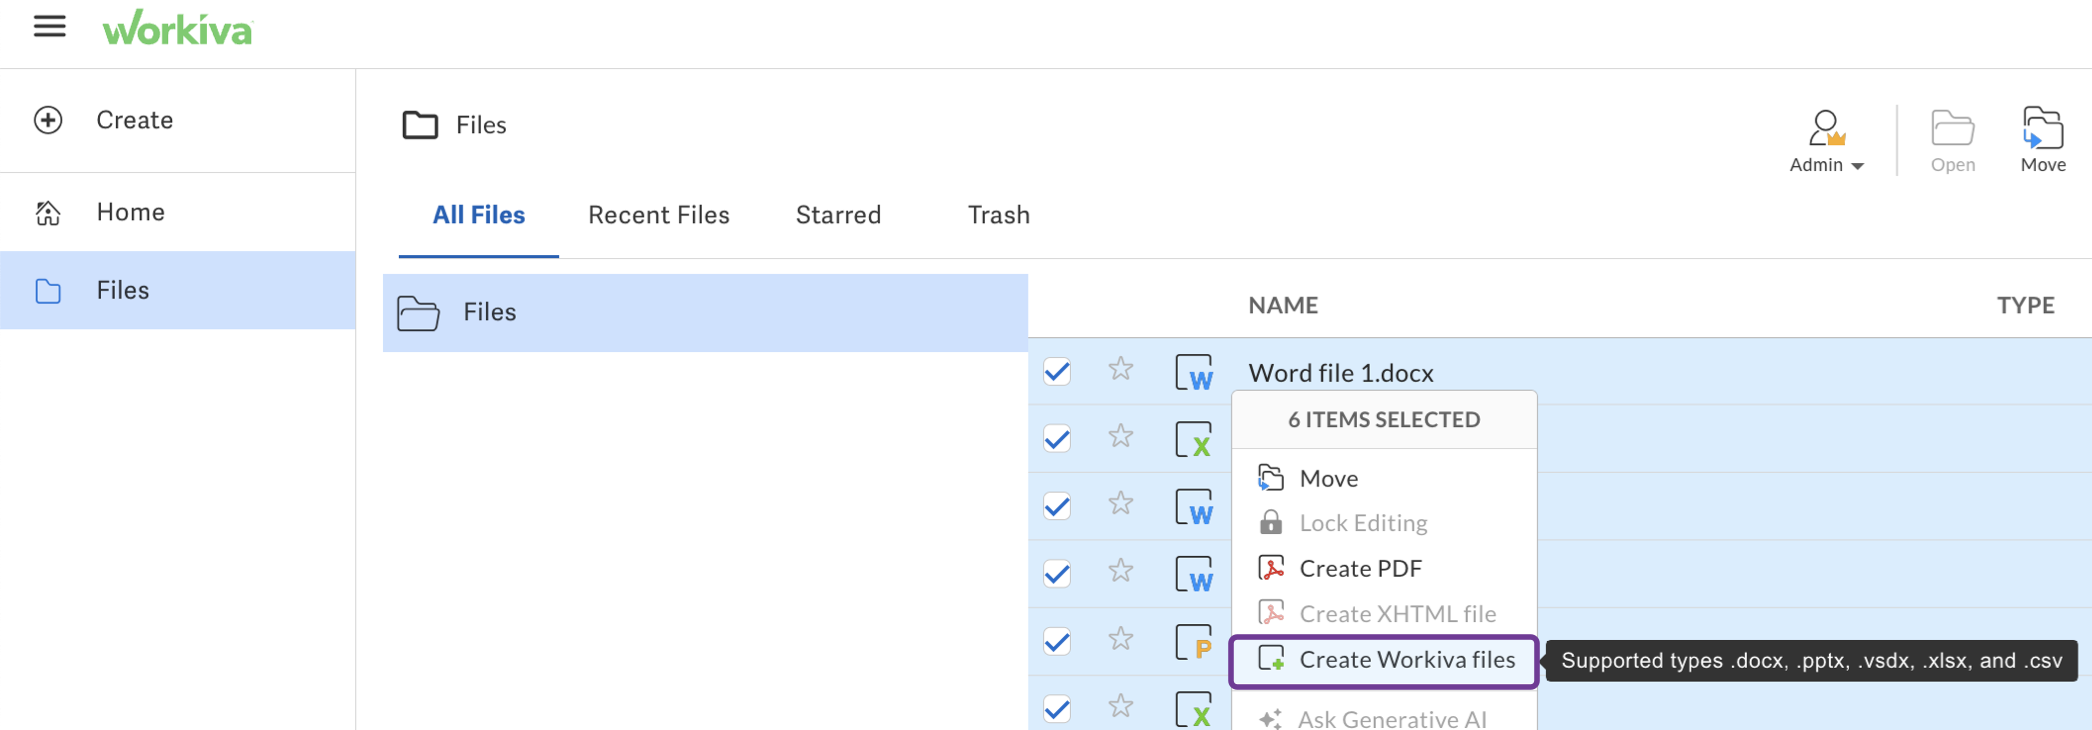The image size is (2092, 730).
Task: Star the Word file 1.docx
Action: point(1120,370)
